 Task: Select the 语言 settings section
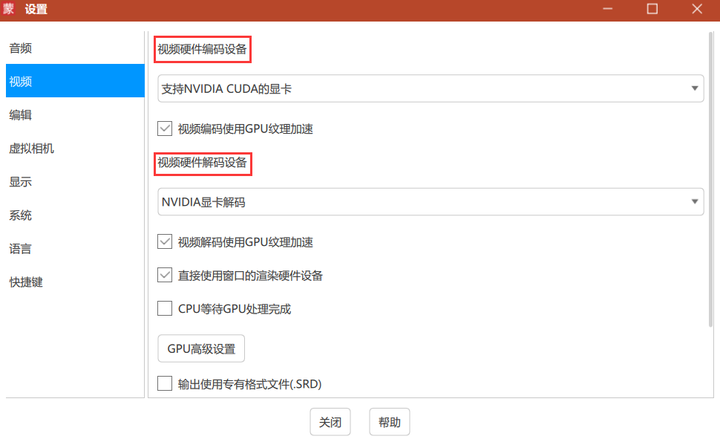pos(21,249)
